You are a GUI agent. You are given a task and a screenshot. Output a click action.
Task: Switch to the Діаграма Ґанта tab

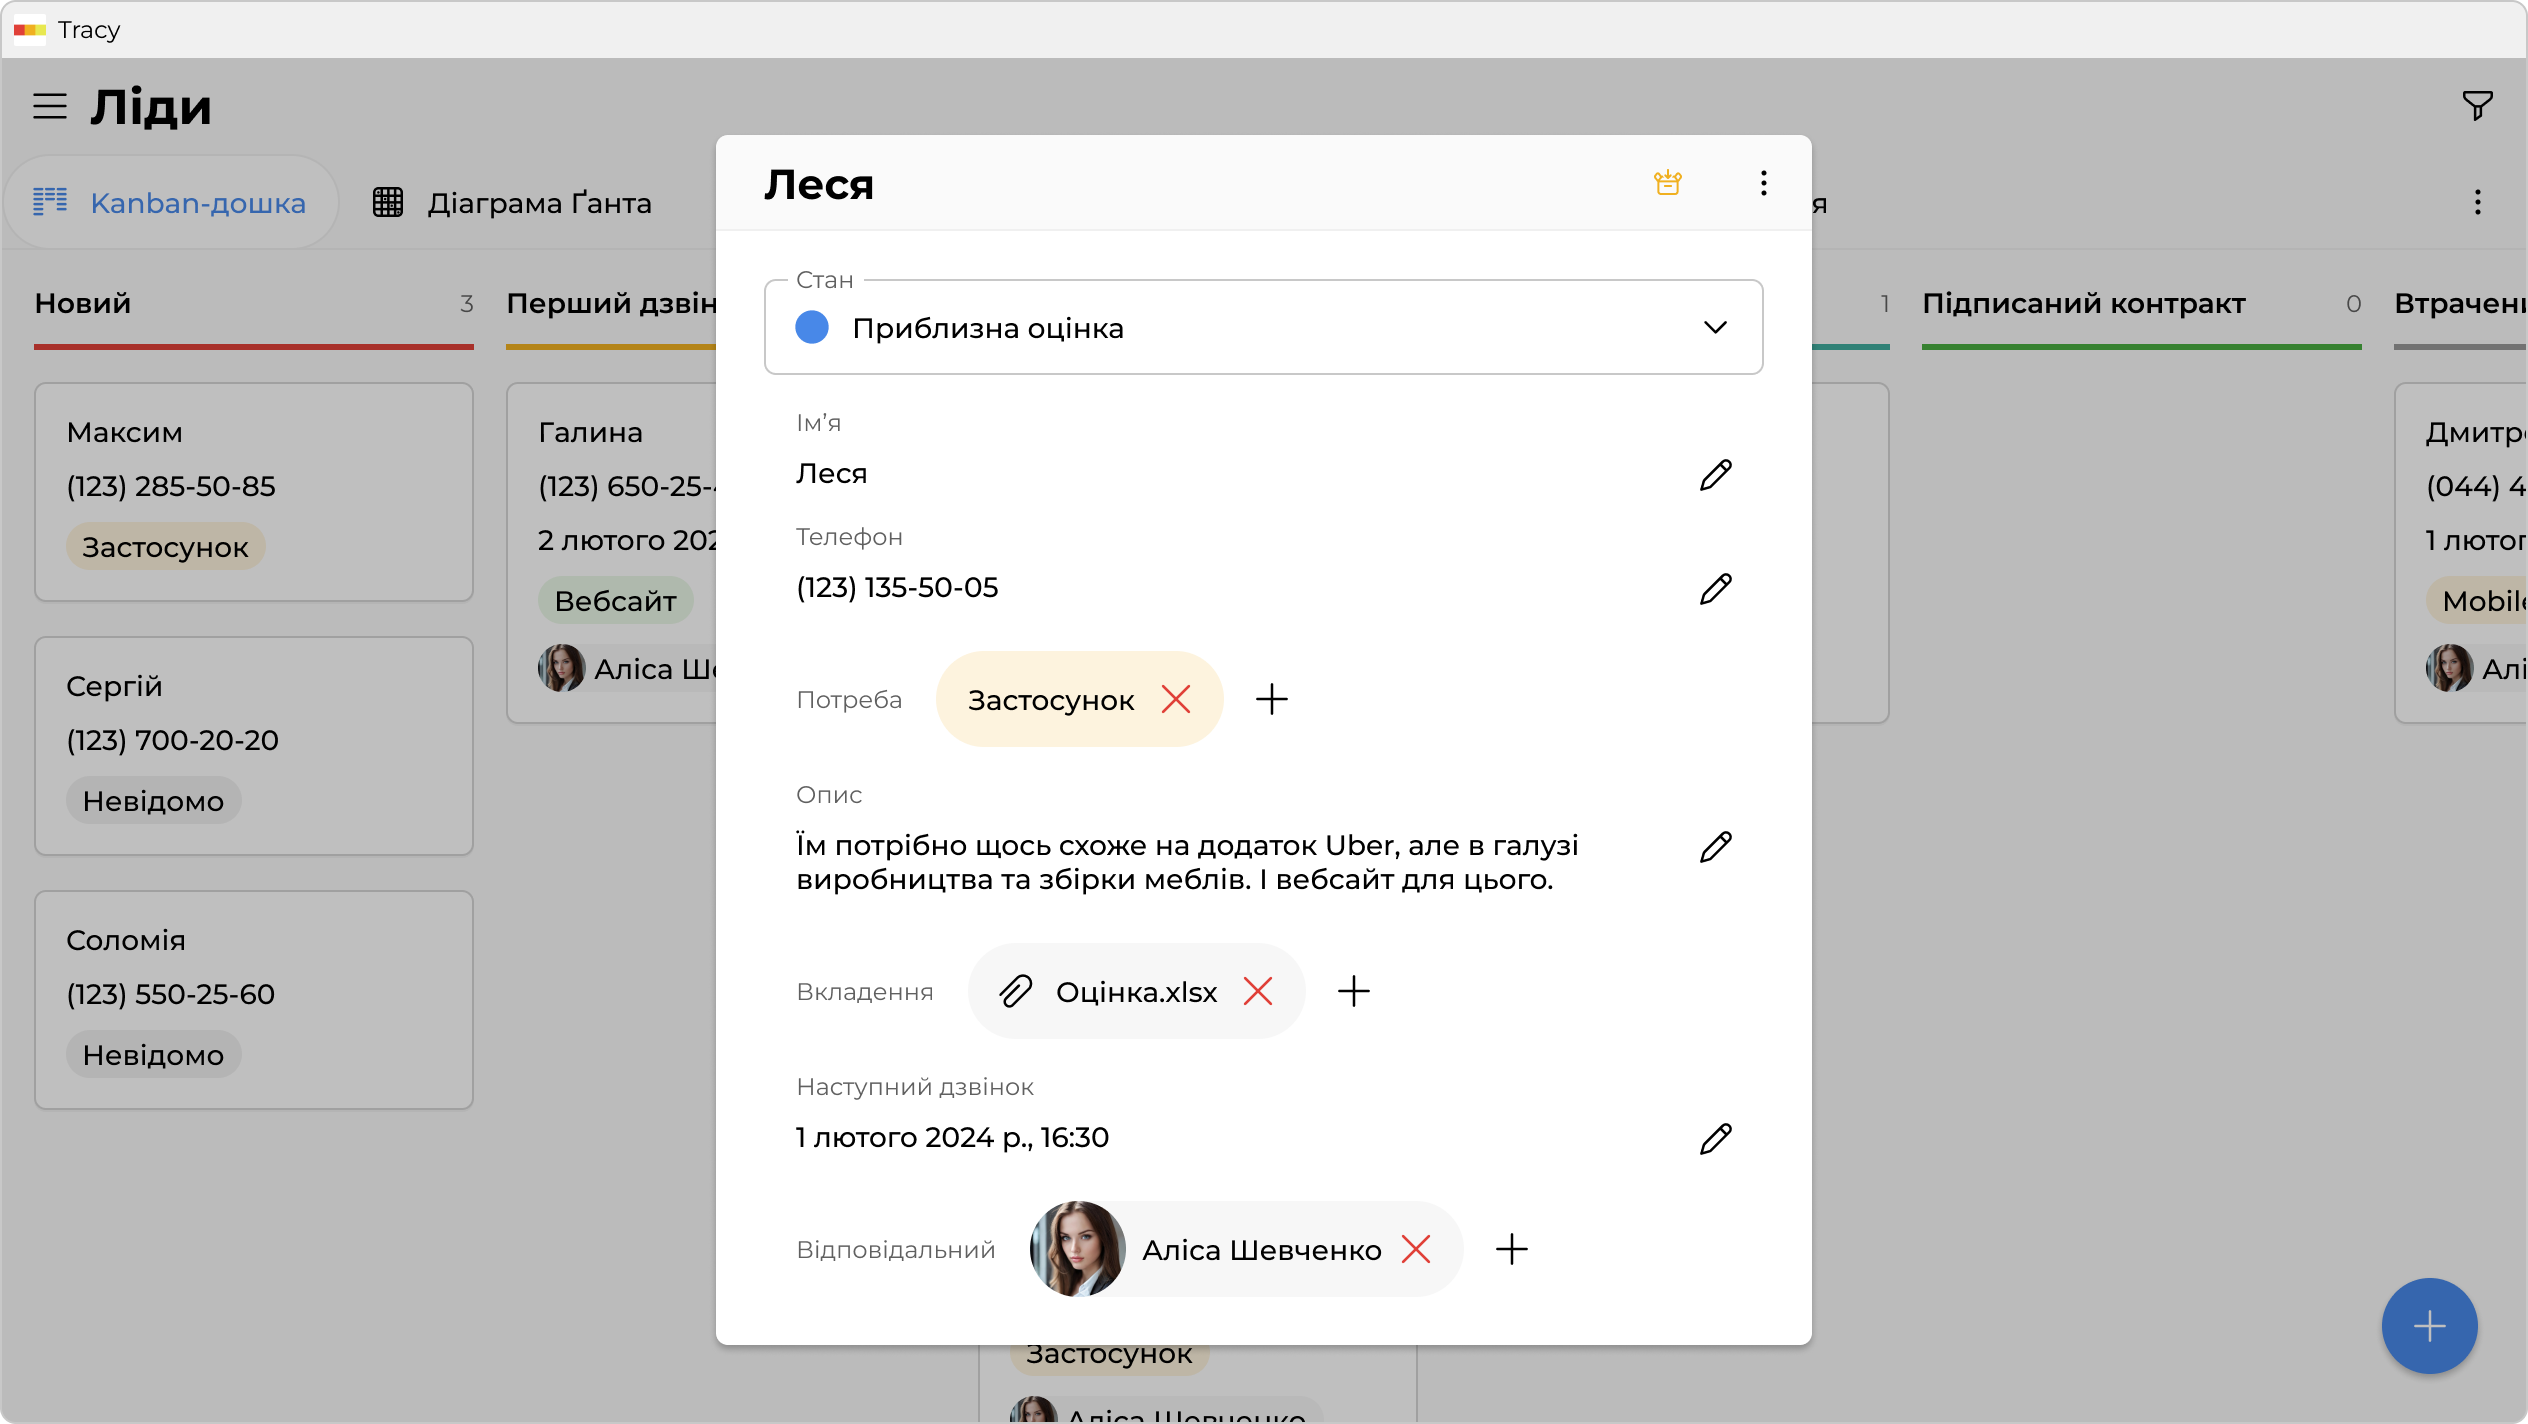click(x=512, y=203)
